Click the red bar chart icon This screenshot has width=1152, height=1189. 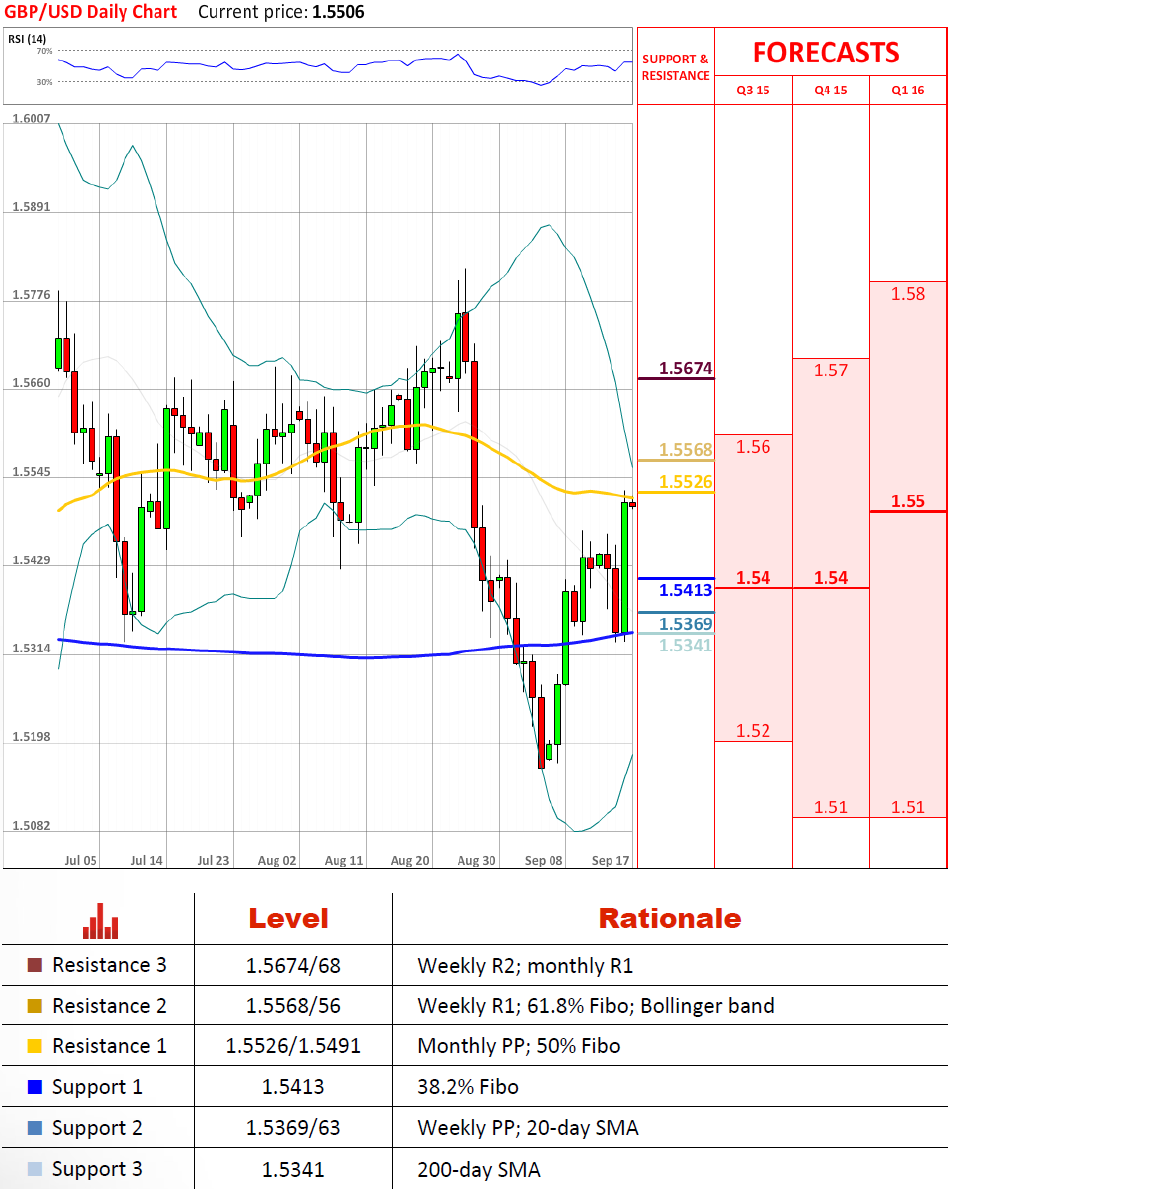(x=100, y=921)
